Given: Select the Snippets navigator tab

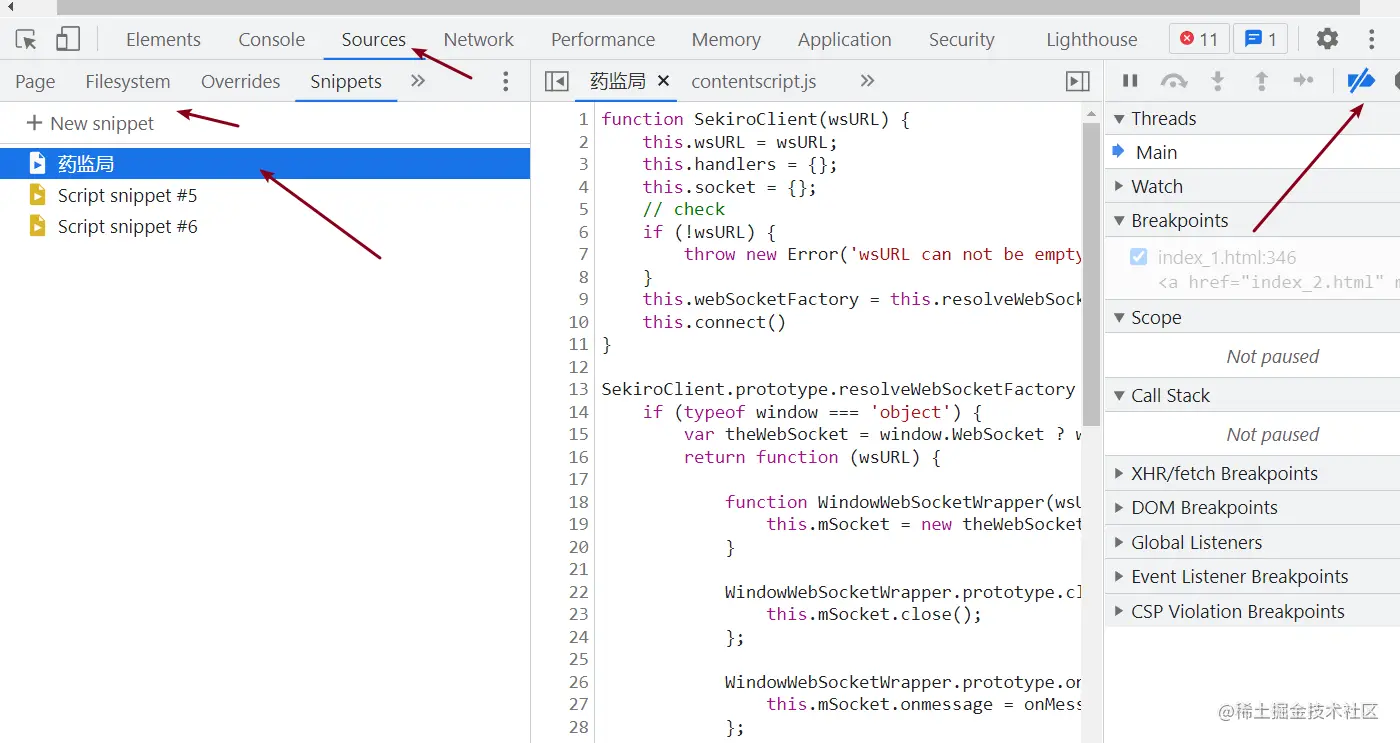Looking at the screenshot, I should tap(346, 82).
